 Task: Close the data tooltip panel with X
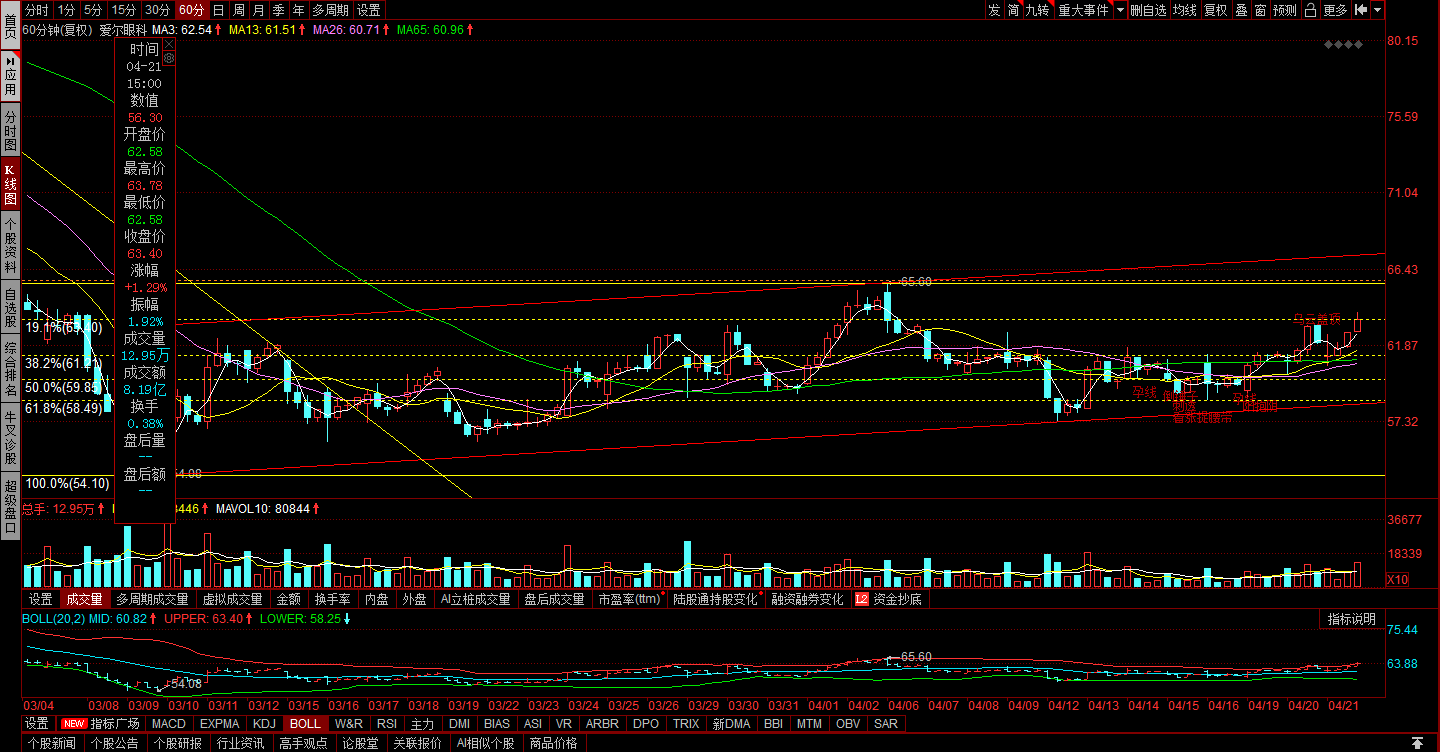[168, 45]
